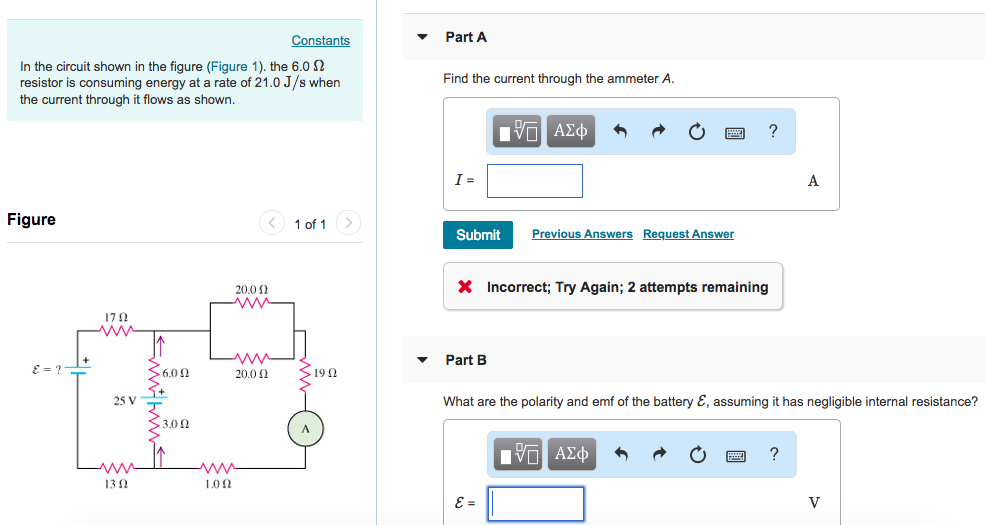985x525 pixels.
Task: Click the reset icon in Part A toolbar
Action: pos(697,132)
